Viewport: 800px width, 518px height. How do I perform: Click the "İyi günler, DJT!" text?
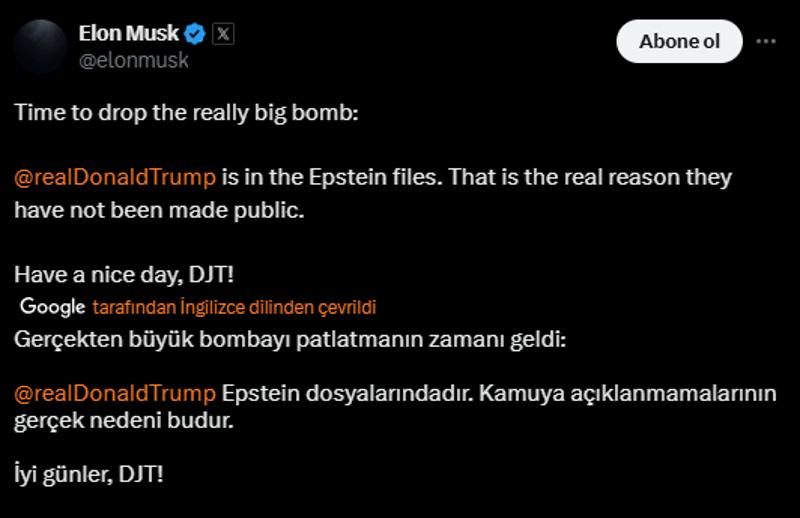click(88, 473)
